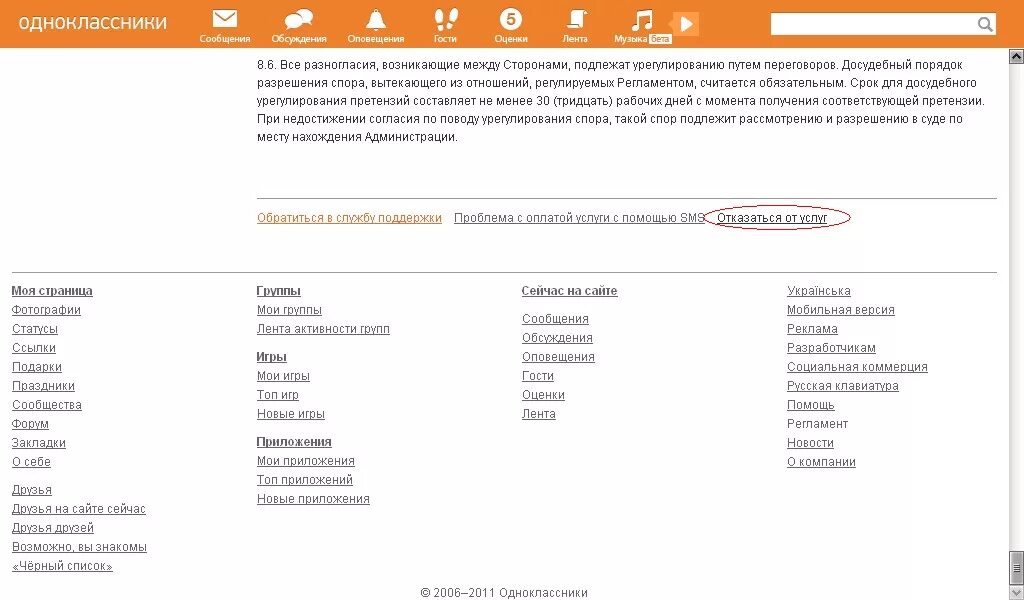Open Возможно, вы знакомы link

[79, 546]
